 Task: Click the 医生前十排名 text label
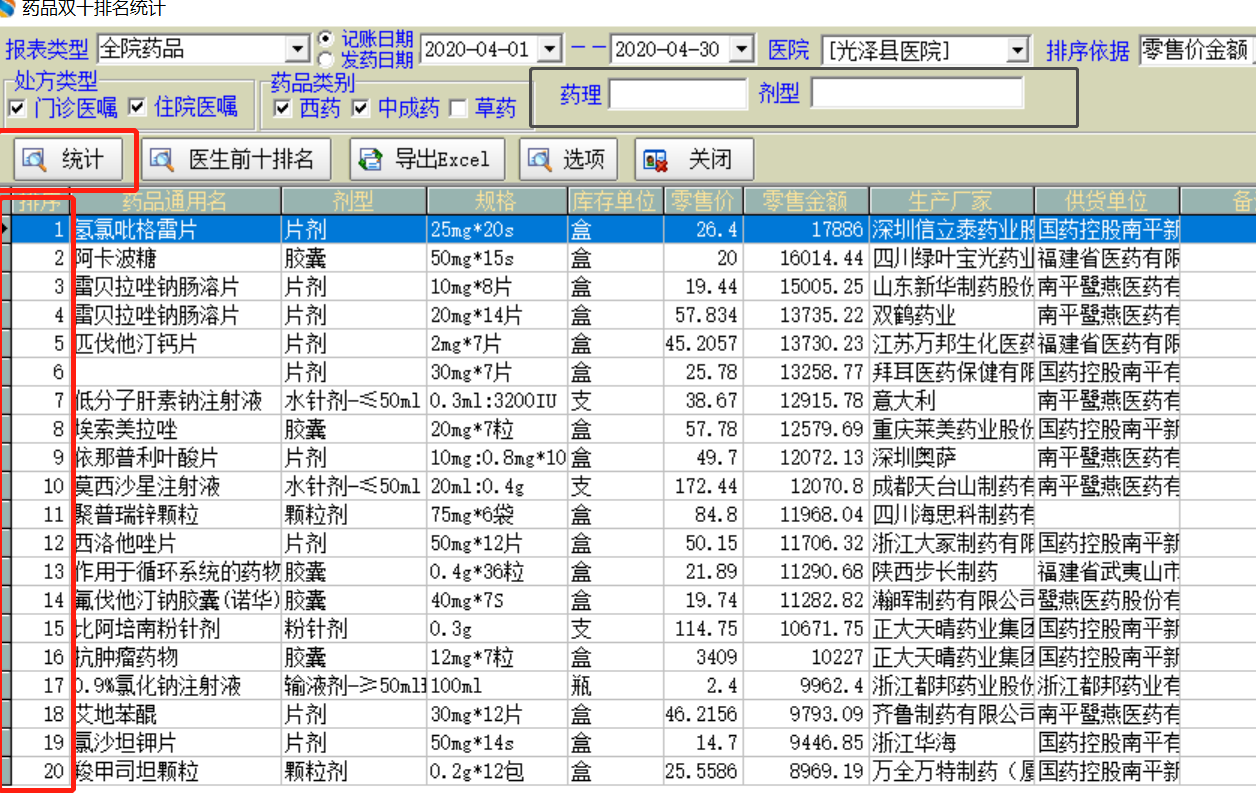(251, 160)
